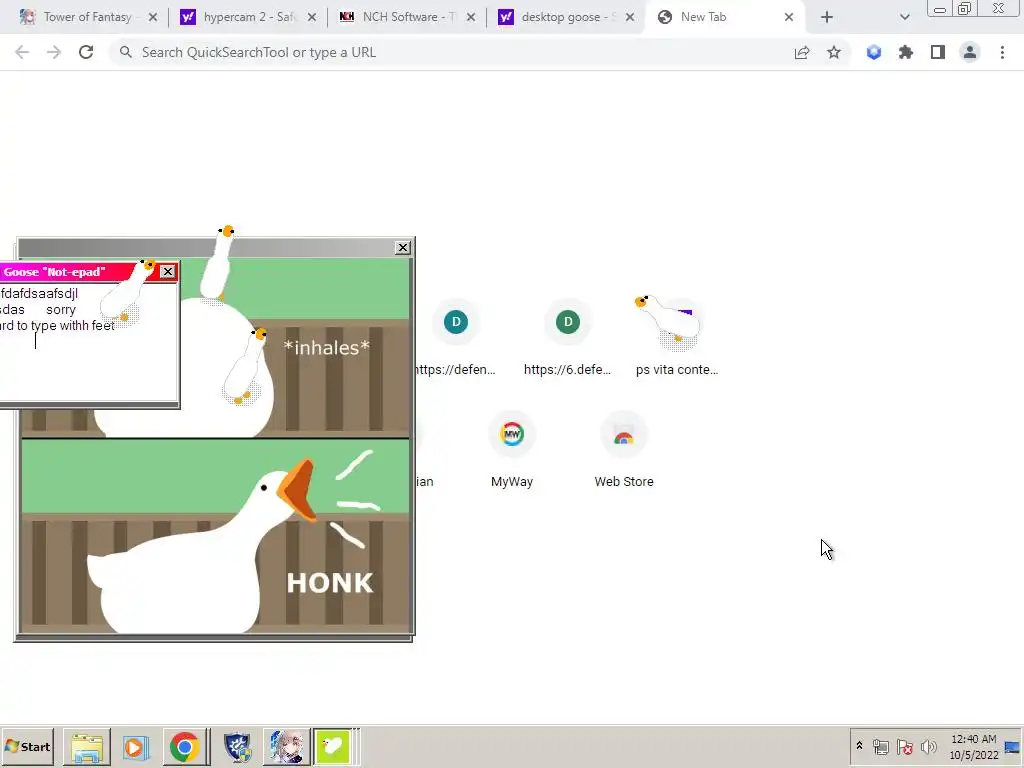Close the desktop goose tab
This screenshot has height=768, width=1024.
[x=630, y=18]
